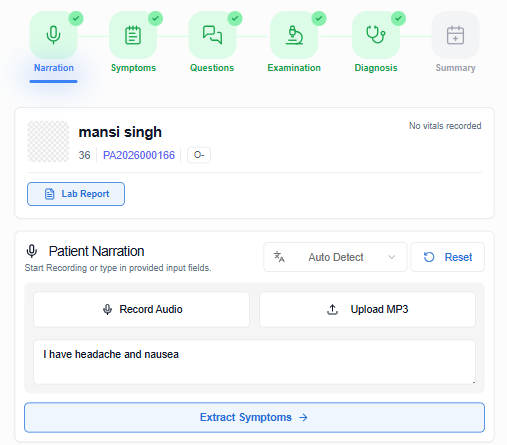Click the upload arrow icon

[332, 309]
